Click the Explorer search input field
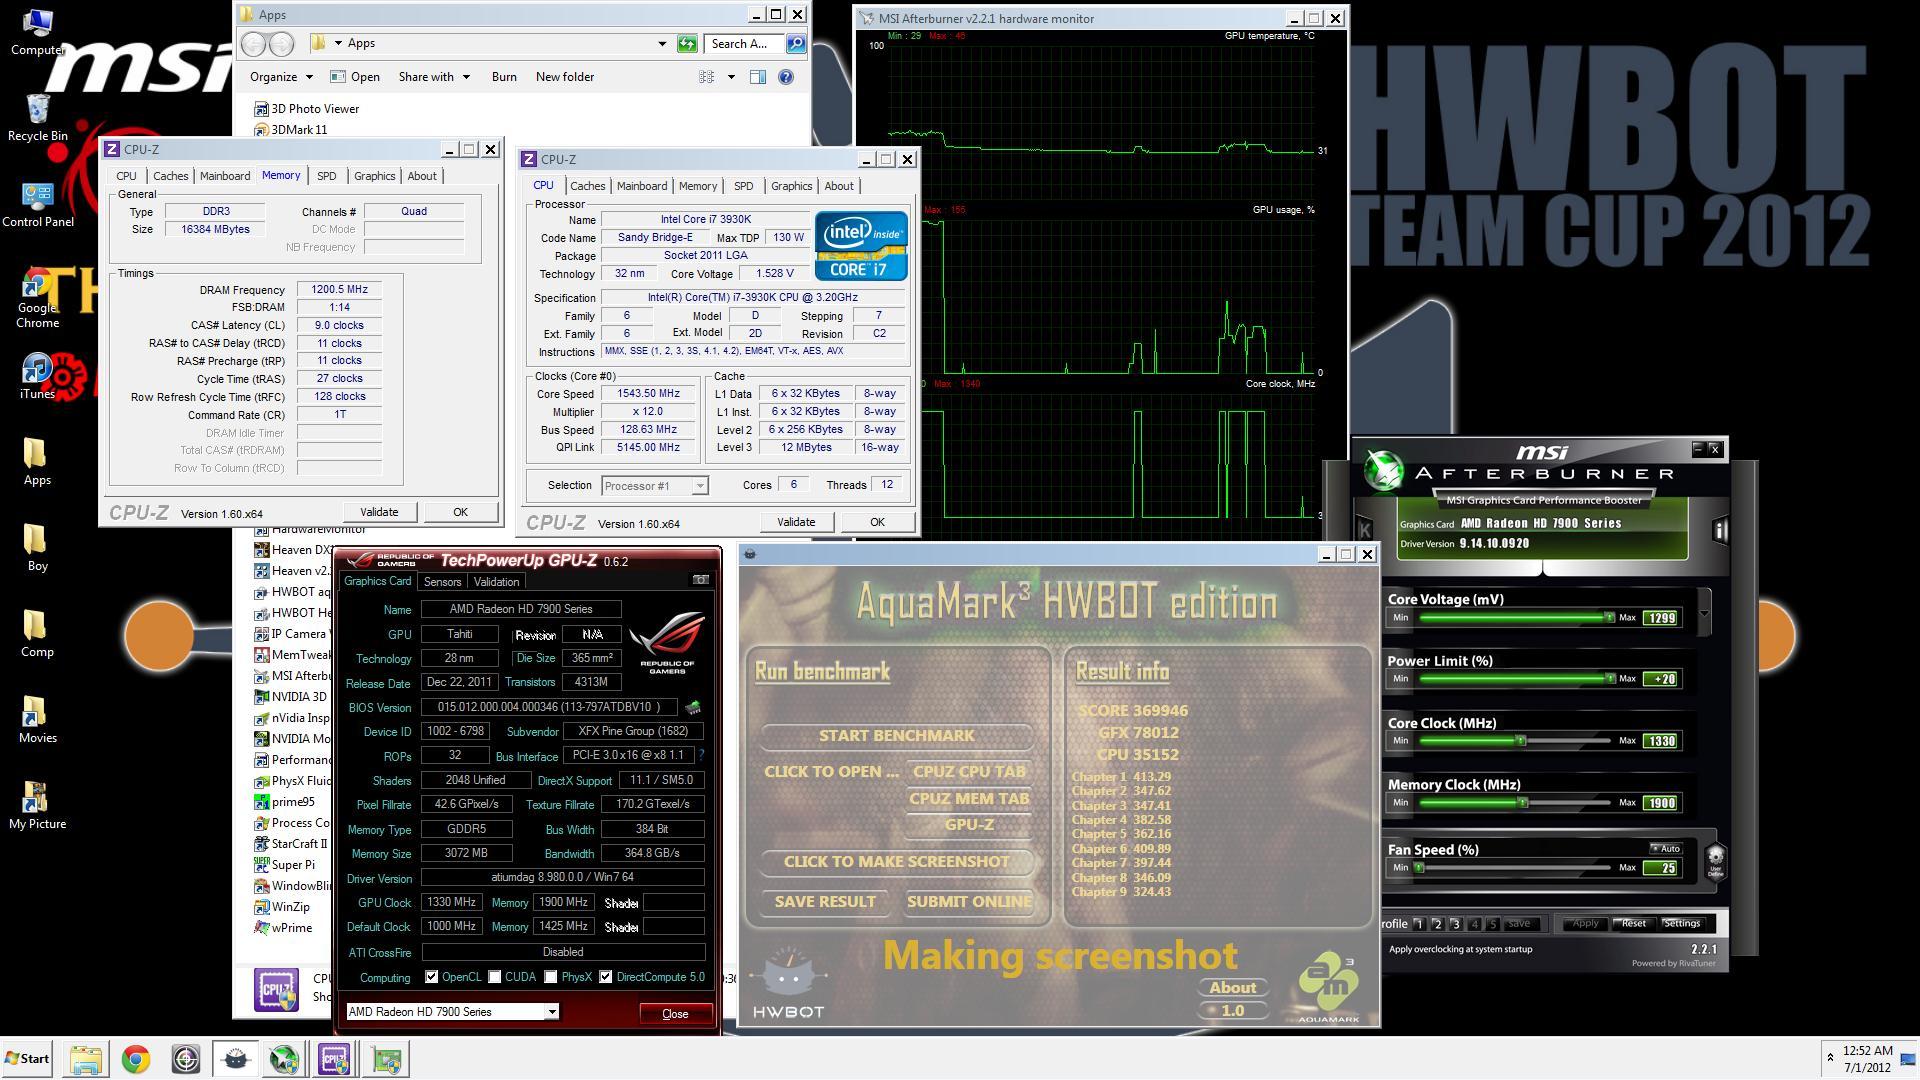This screenshot has width=1920, height=1080. [745, 43]
